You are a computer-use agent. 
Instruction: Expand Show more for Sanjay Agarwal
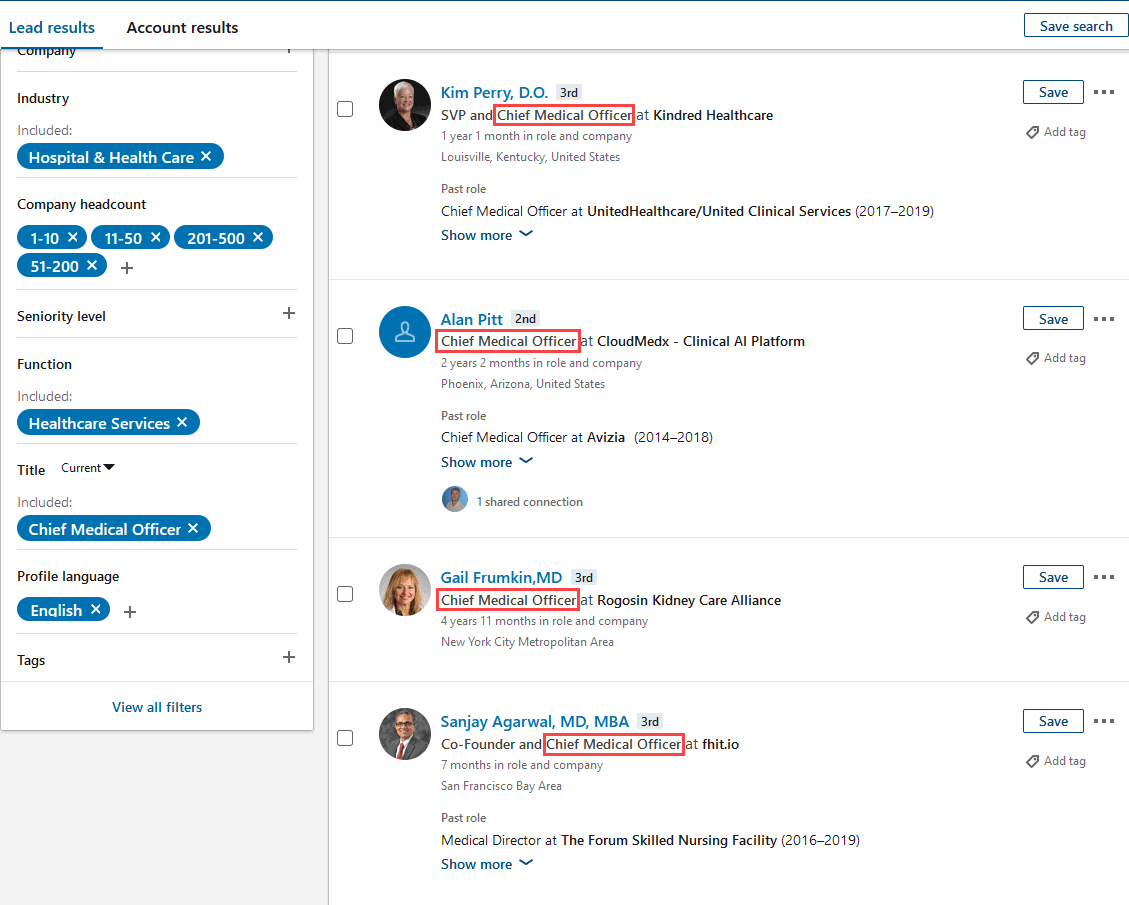[487, 863]
